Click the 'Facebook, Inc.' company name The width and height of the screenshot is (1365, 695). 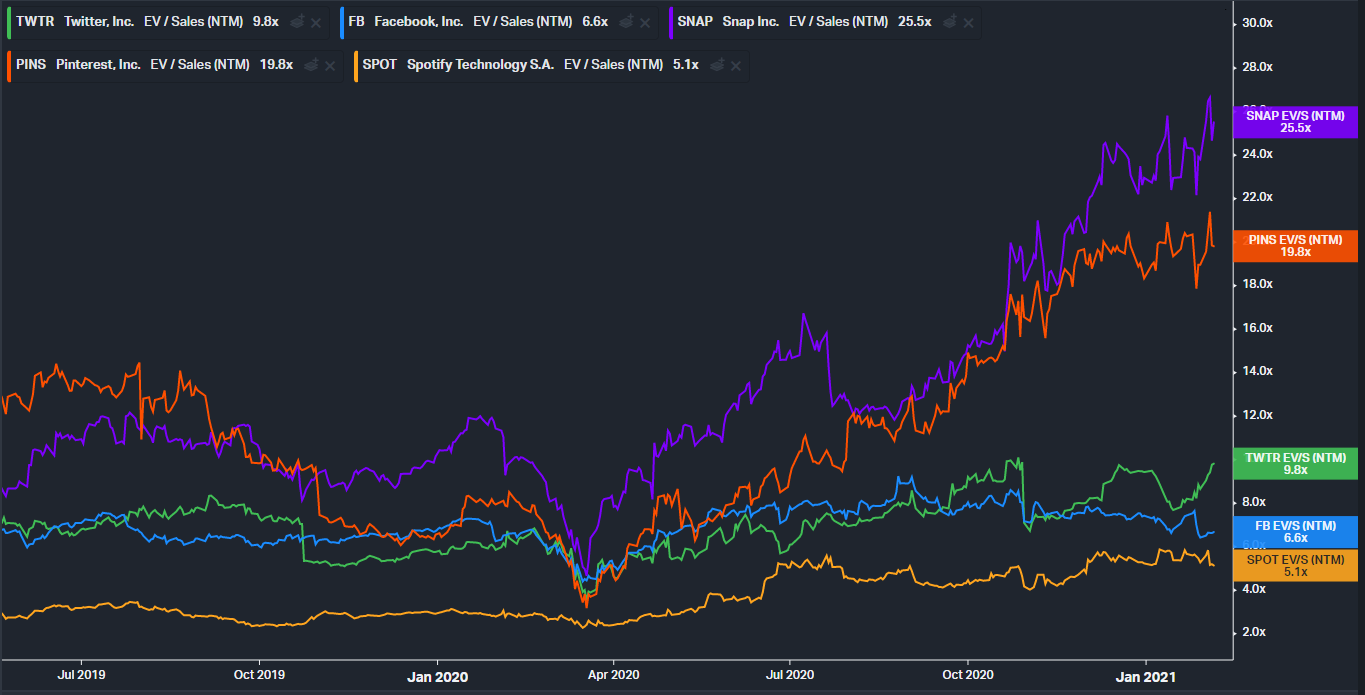click(x=419, y=22)
